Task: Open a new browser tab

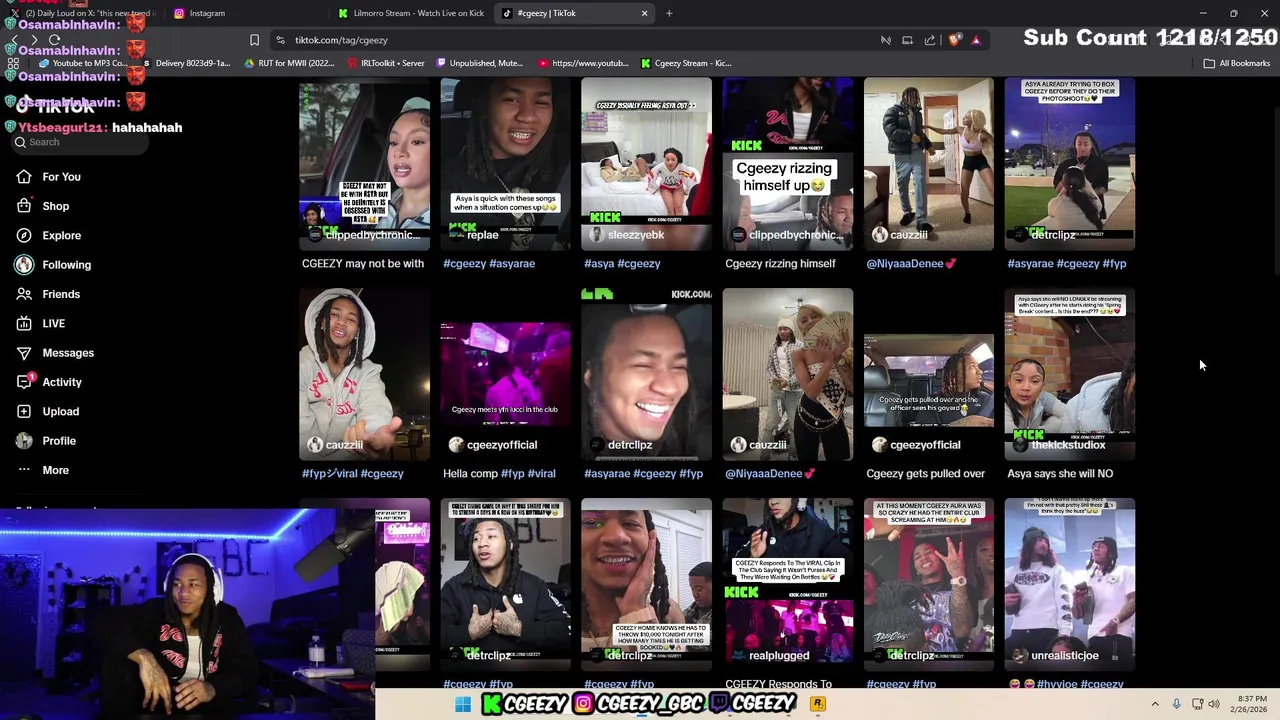Action: click(669, 13)
